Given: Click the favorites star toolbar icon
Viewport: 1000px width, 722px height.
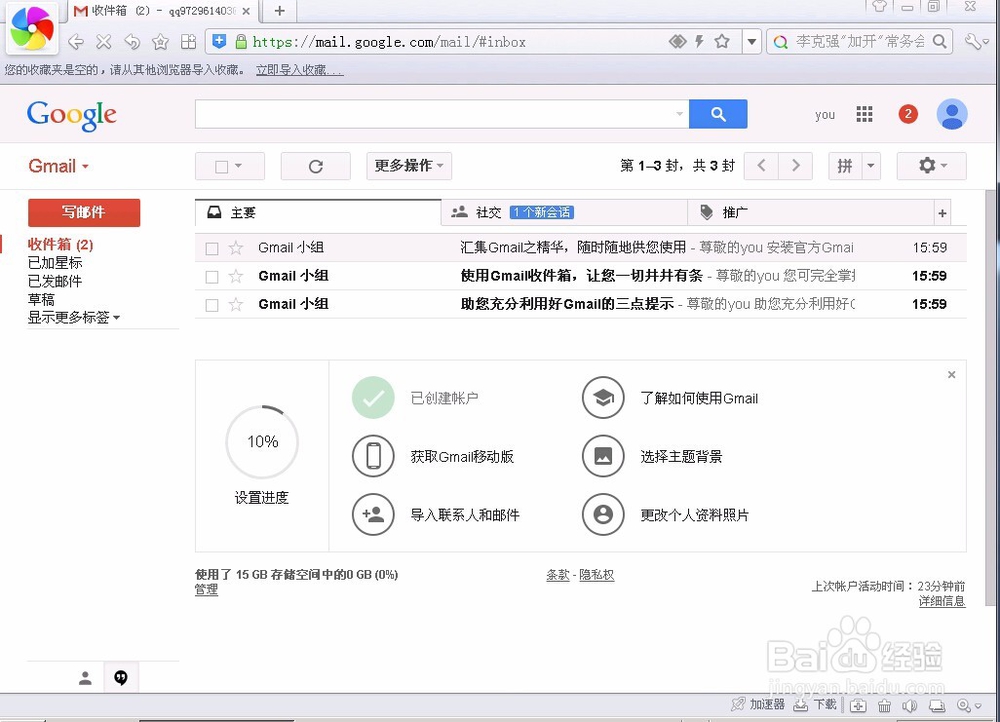Looking at the screenshot, I should 160,42.
